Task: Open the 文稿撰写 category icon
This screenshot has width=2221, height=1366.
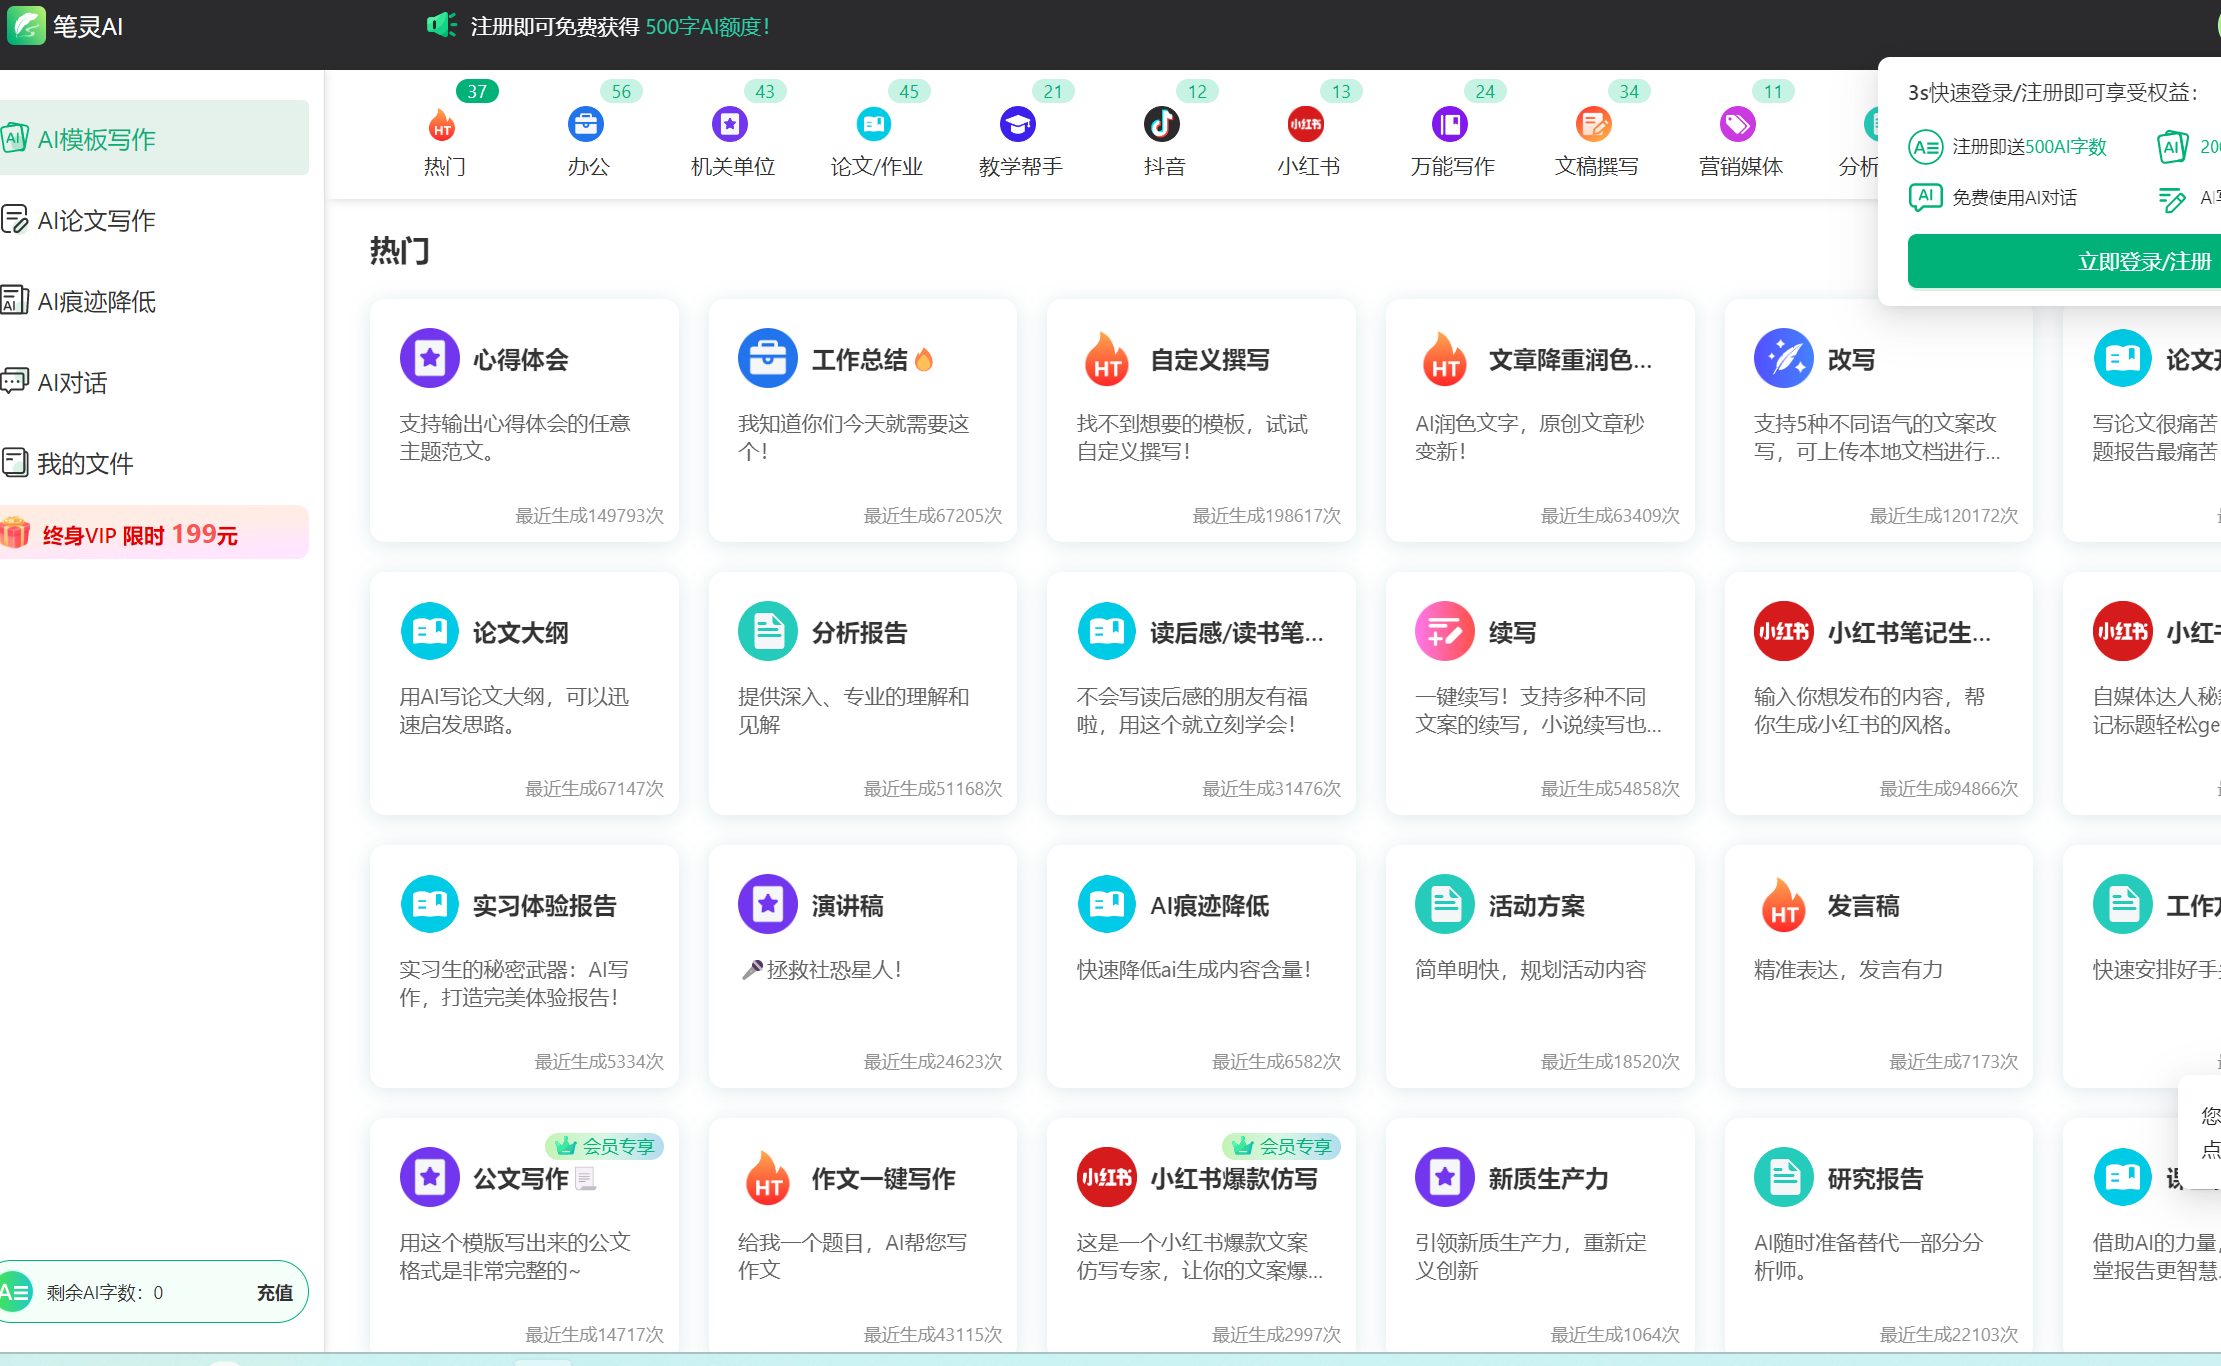Action: click(1594, 125)
